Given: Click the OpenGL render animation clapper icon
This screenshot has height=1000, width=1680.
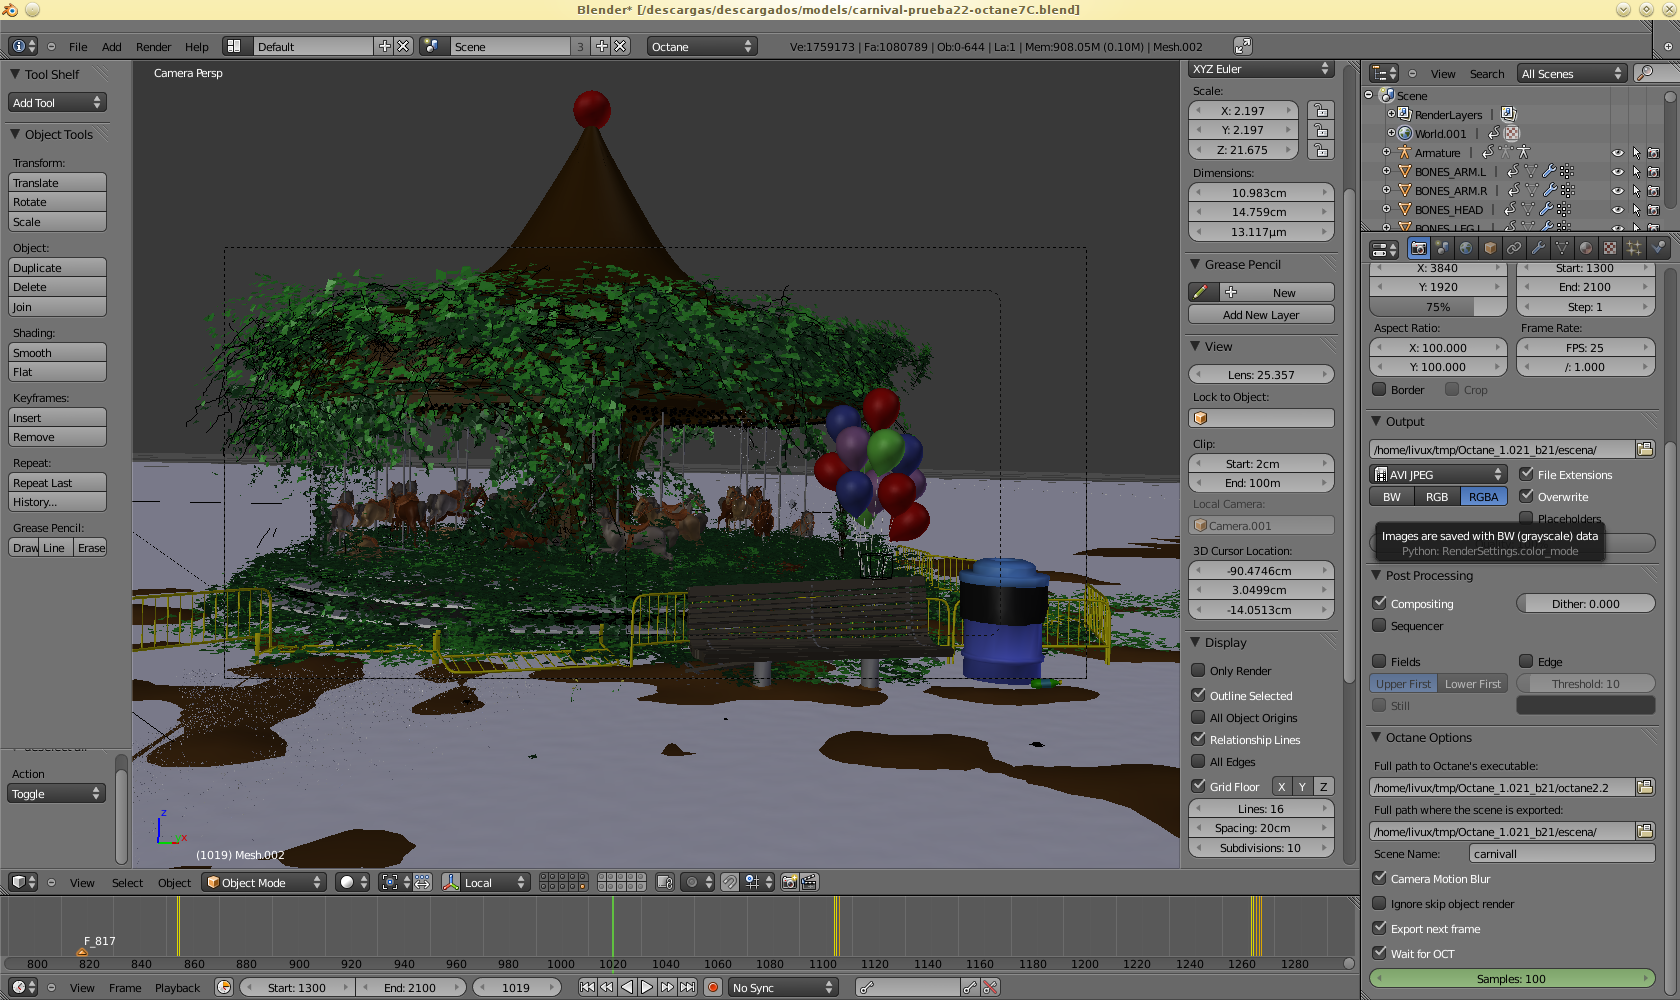Looking at the screenshot, I should 810,882.
